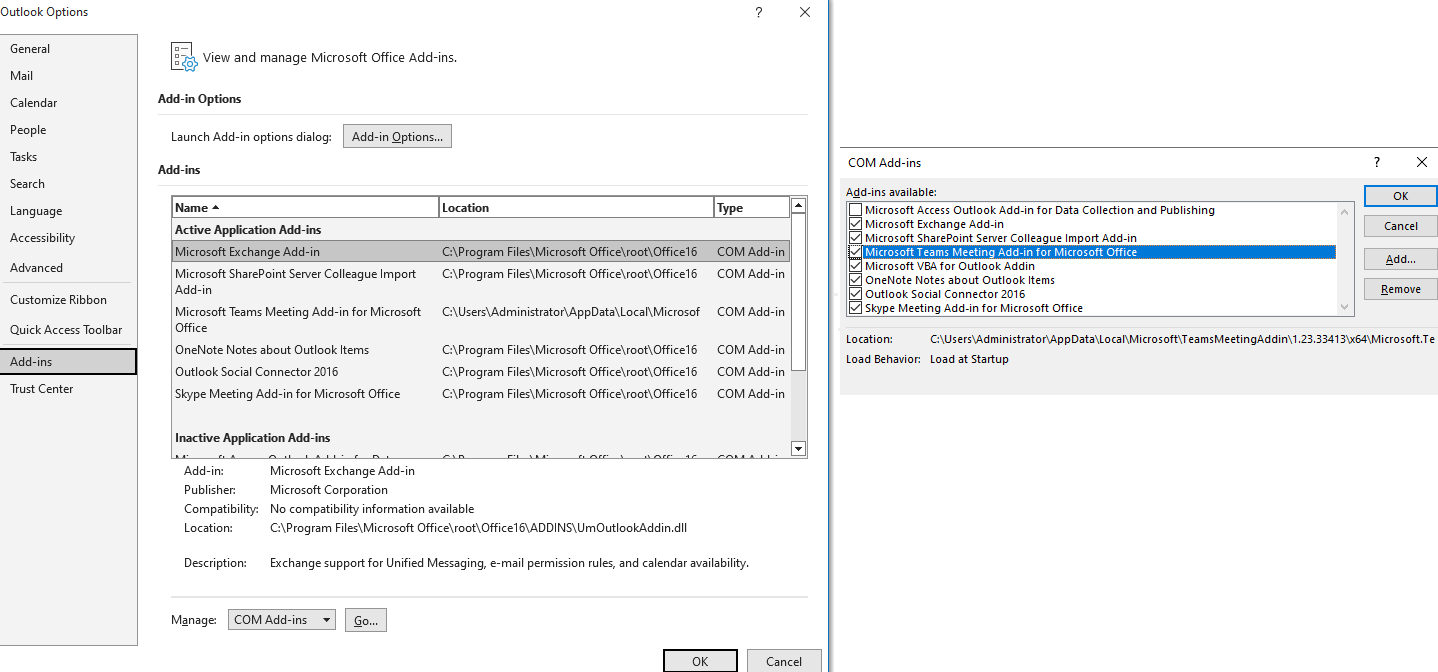
Task: Open Language options category
Action: (x=68, y=211)
